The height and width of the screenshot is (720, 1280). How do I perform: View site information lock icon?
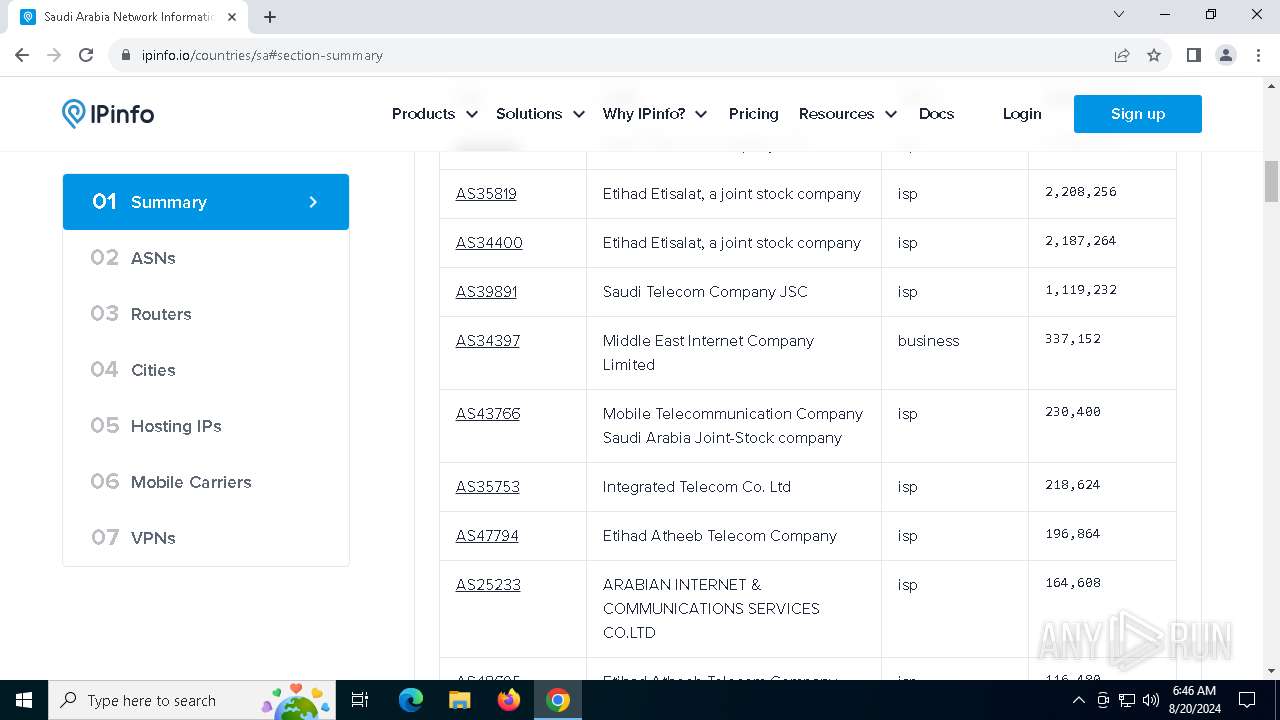[x=126, y=56]
